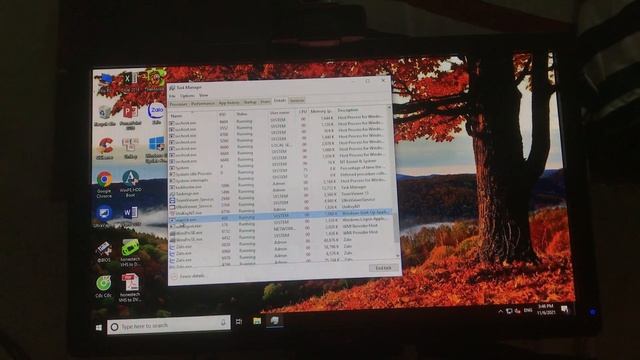Open the taskbar clock and date
640x360 pixels.
pyautogui.click(x=546, y=309)
